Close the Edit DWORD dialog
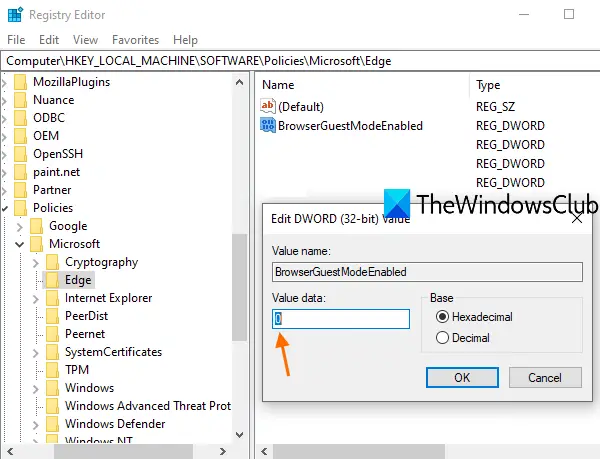The image size is (600, 459). pos(577,218)
